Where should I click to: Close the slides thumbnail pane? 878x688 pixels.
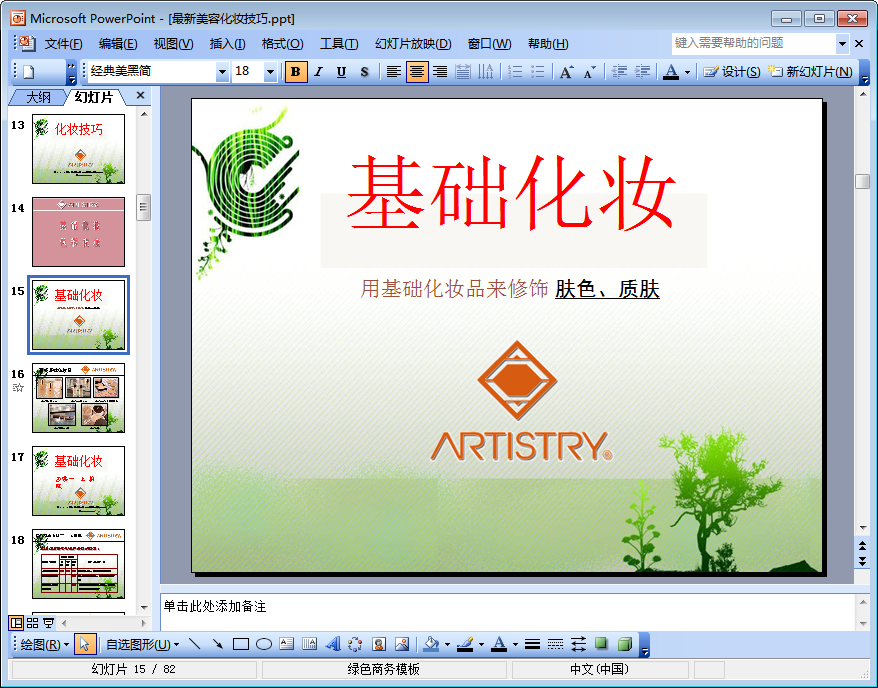pos(141,96)
